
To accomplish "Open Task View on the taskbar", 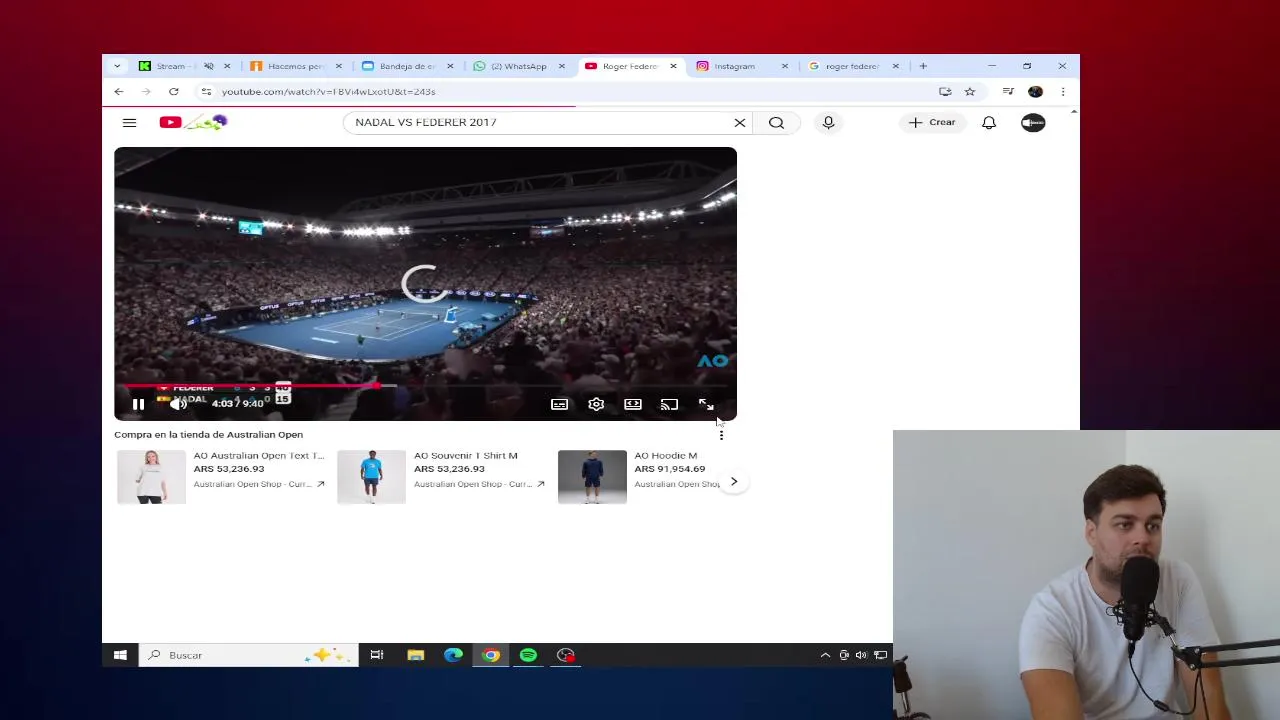I will [x=377, y=655].
